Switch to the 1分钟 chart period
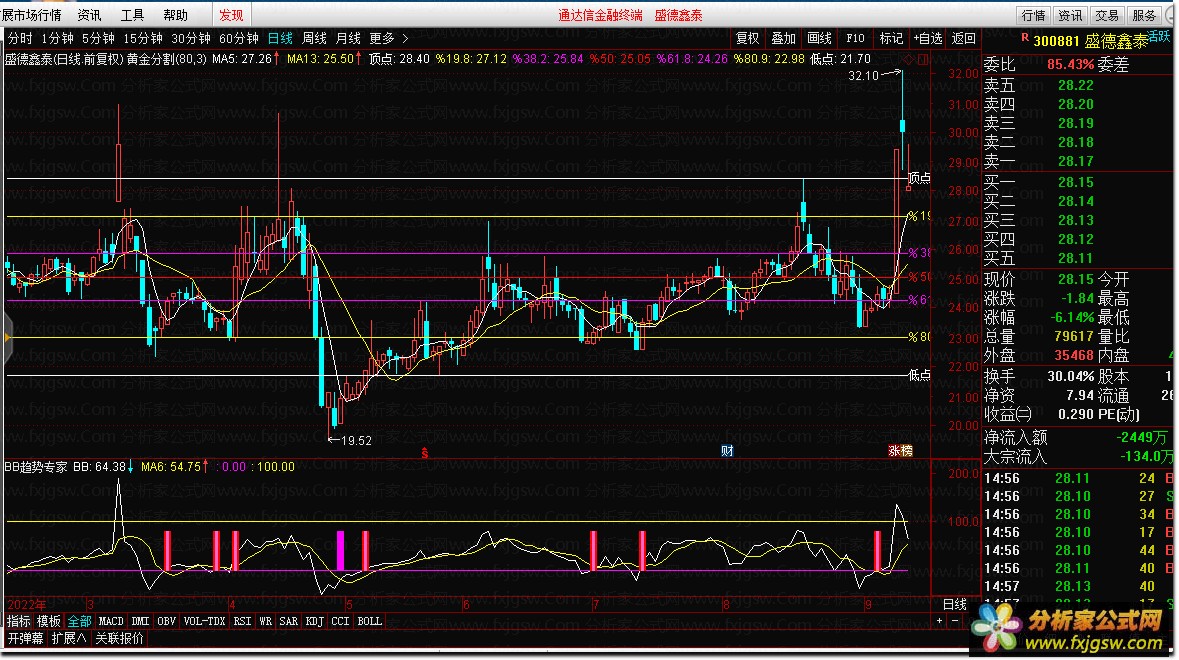The image size is (1179, 660). click(57, 38)
